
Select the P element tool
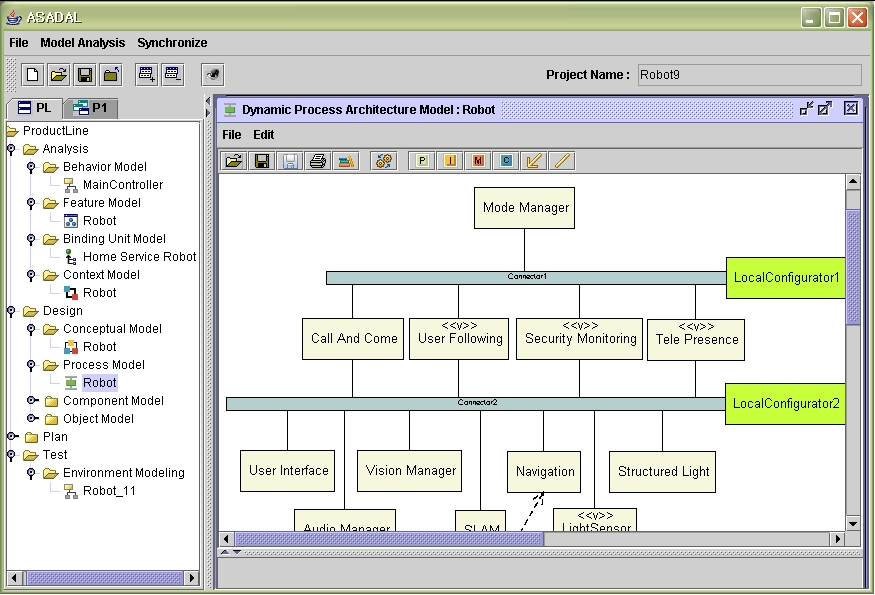[422, 161]
